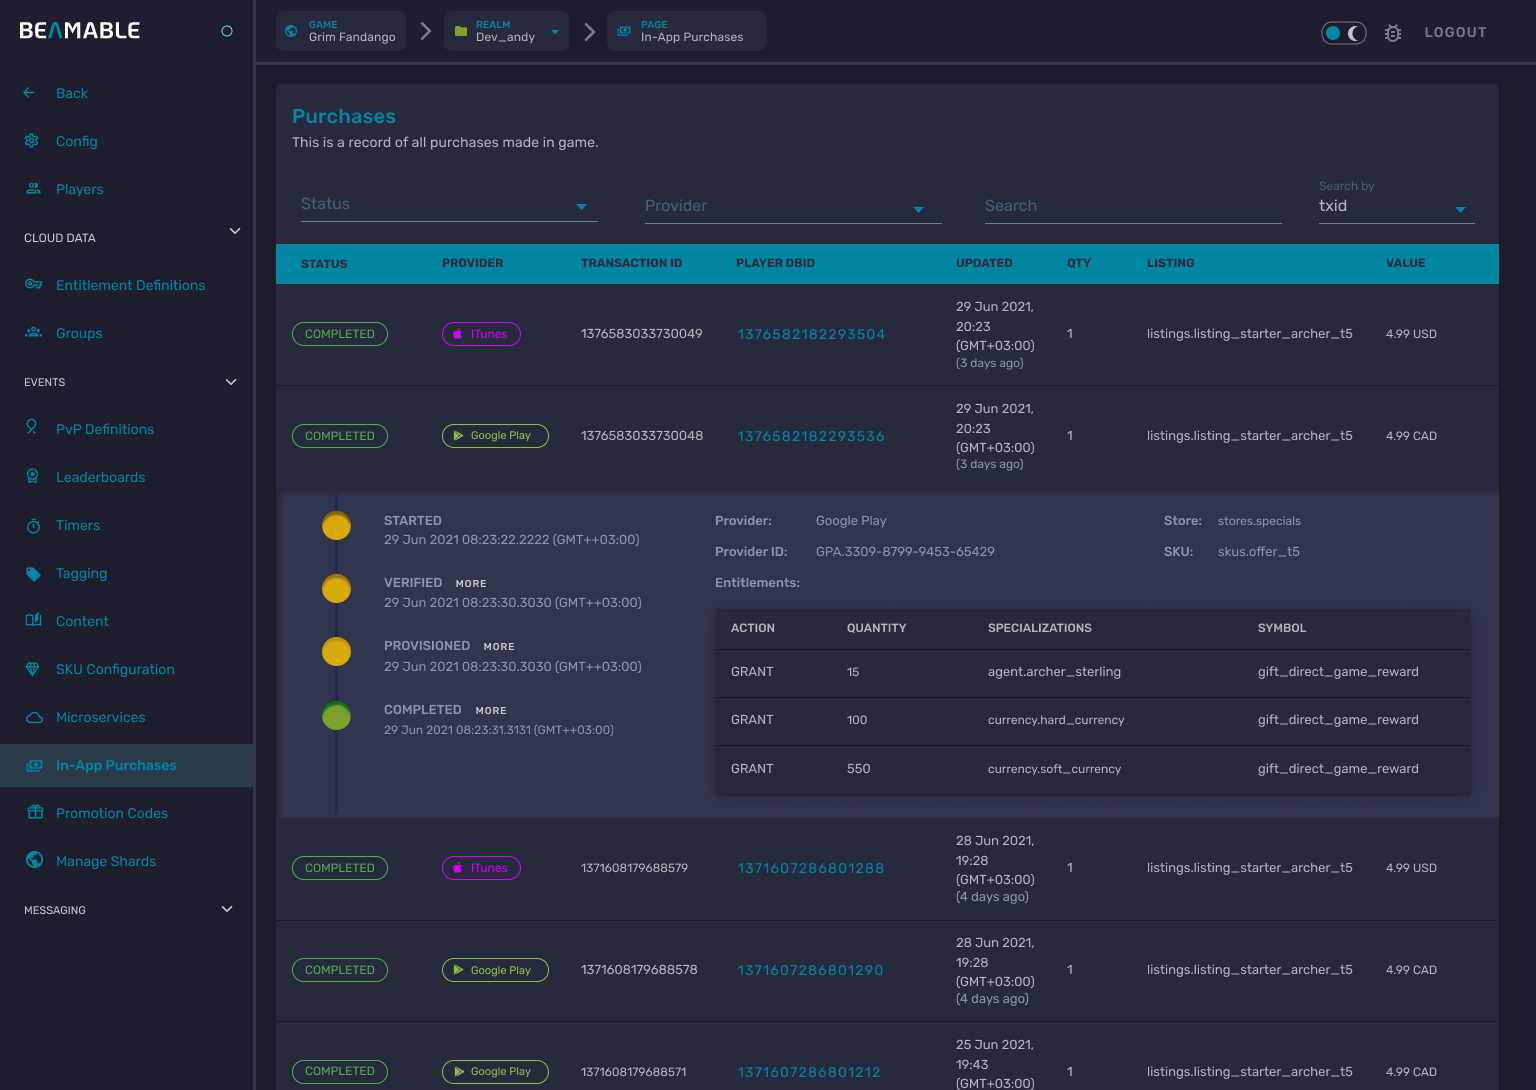Open the Manage Shards page

[x=106, y=861]
